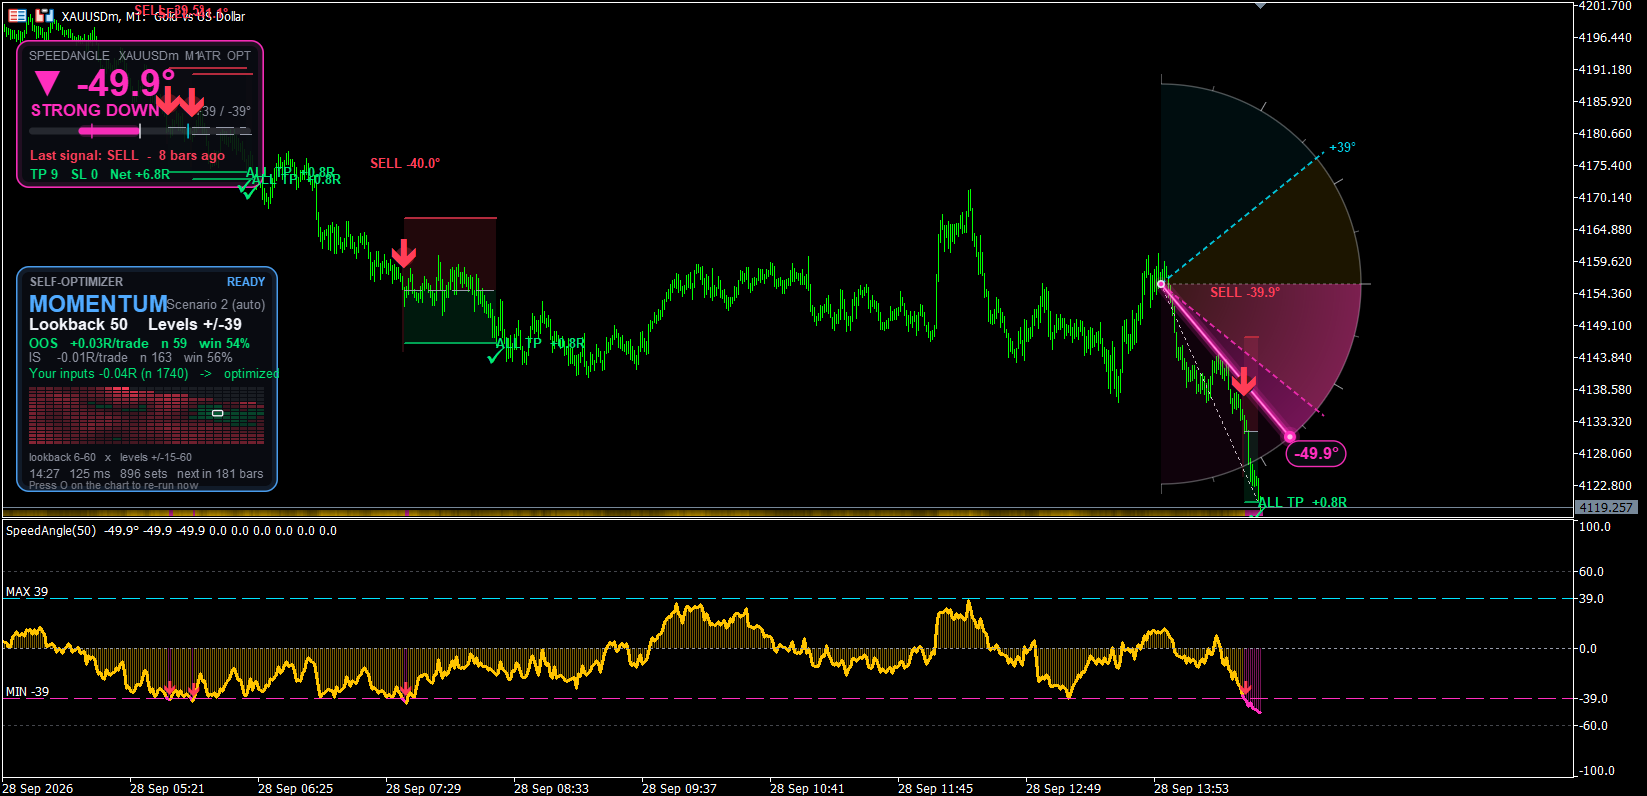
Task: Click the green checkmark at the middle ALL TP label
Action: pos(495,354)
